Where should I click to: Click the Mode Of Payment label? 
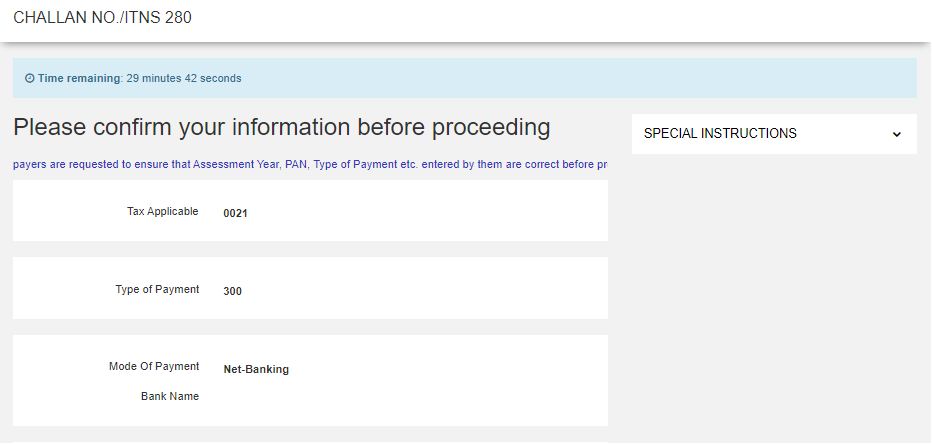tap(154, 366)
